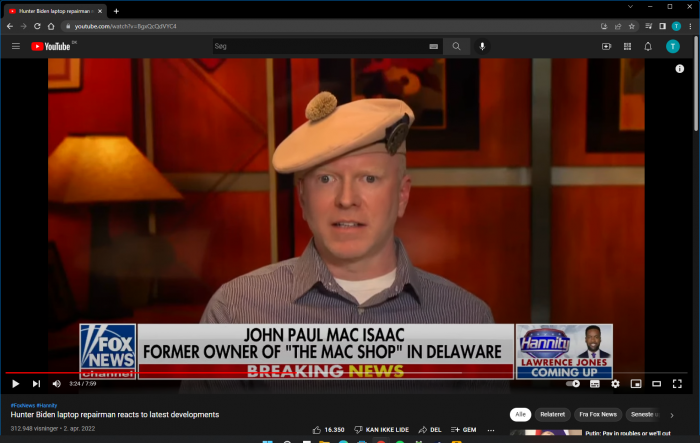Toggle subtitles in the video player
The width and height of the screenshot is (700, 443).
594,383
